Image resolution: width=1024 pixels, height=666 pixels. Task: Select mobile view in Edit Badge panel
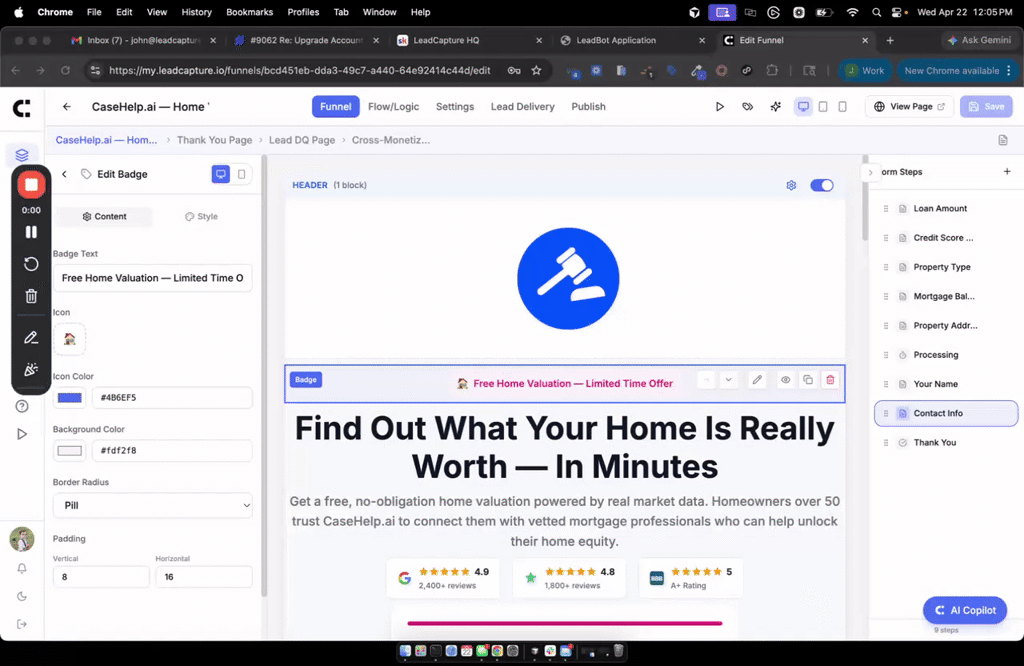click(x=242, y=174)
